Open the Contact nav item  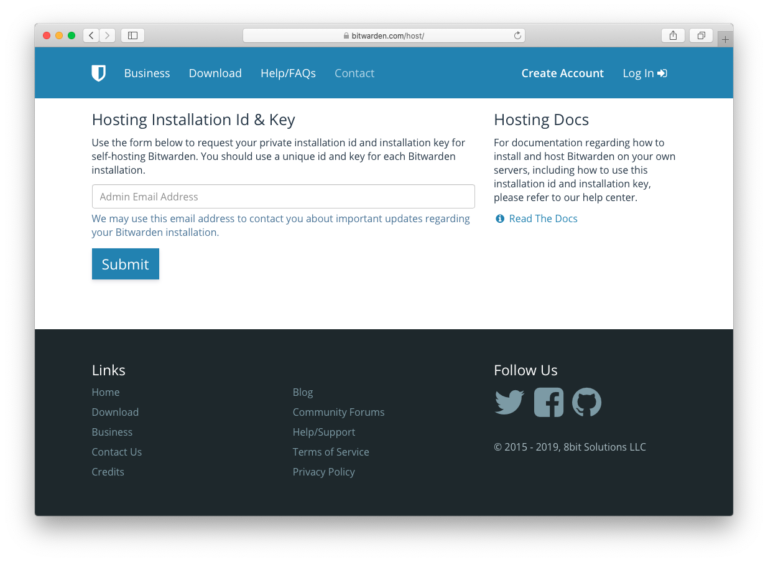coord(354,73)
